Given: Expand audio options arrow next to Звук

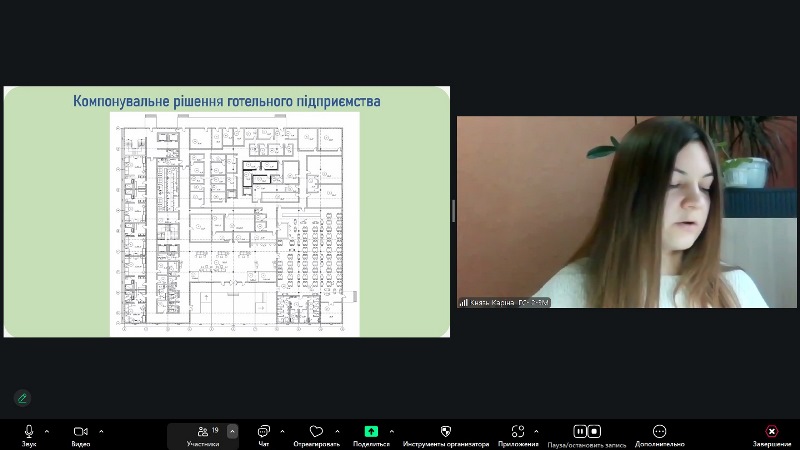Looking at the screenshot, I should (x=49, y=431).
